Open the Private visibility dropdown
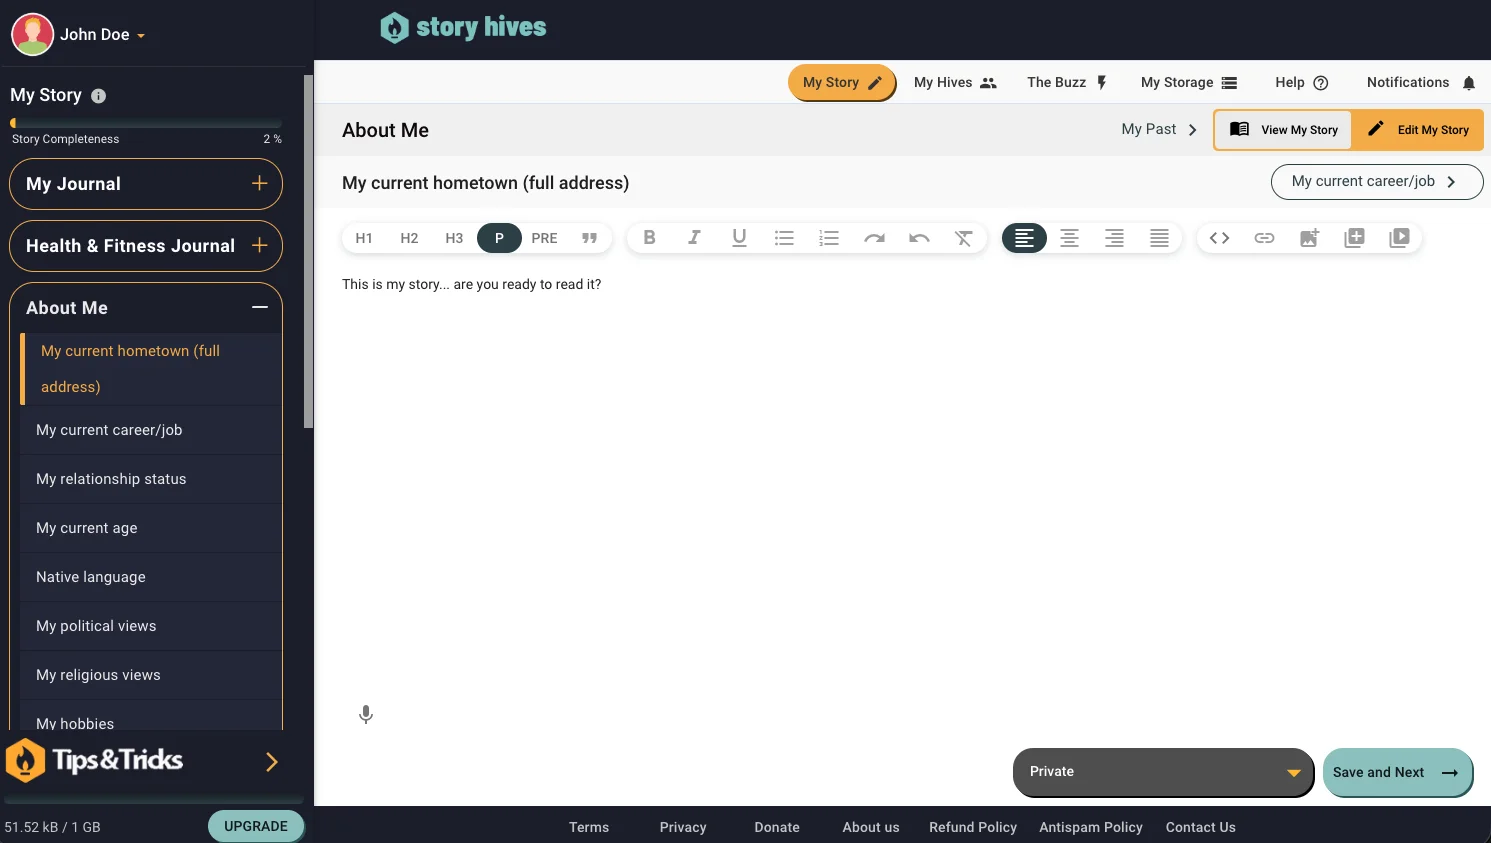This screenshot has width=1491, height=843. [x=1163, y=772]
